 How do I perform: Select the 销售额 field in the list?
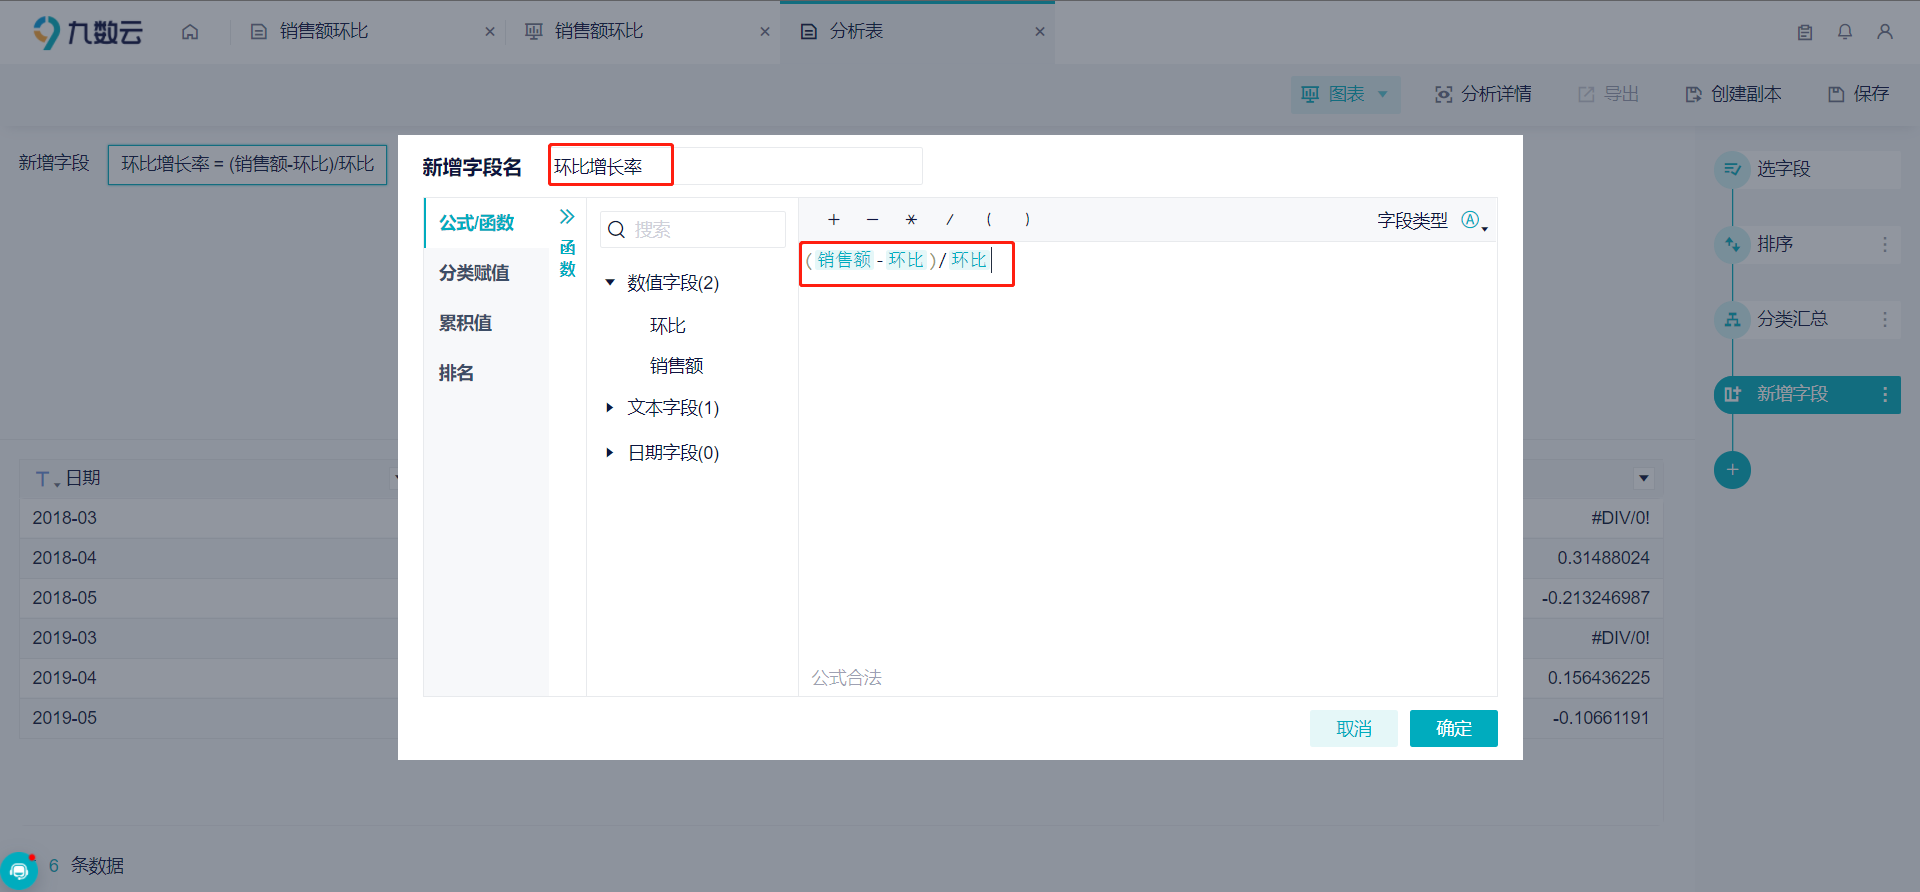tap(677, 366)
